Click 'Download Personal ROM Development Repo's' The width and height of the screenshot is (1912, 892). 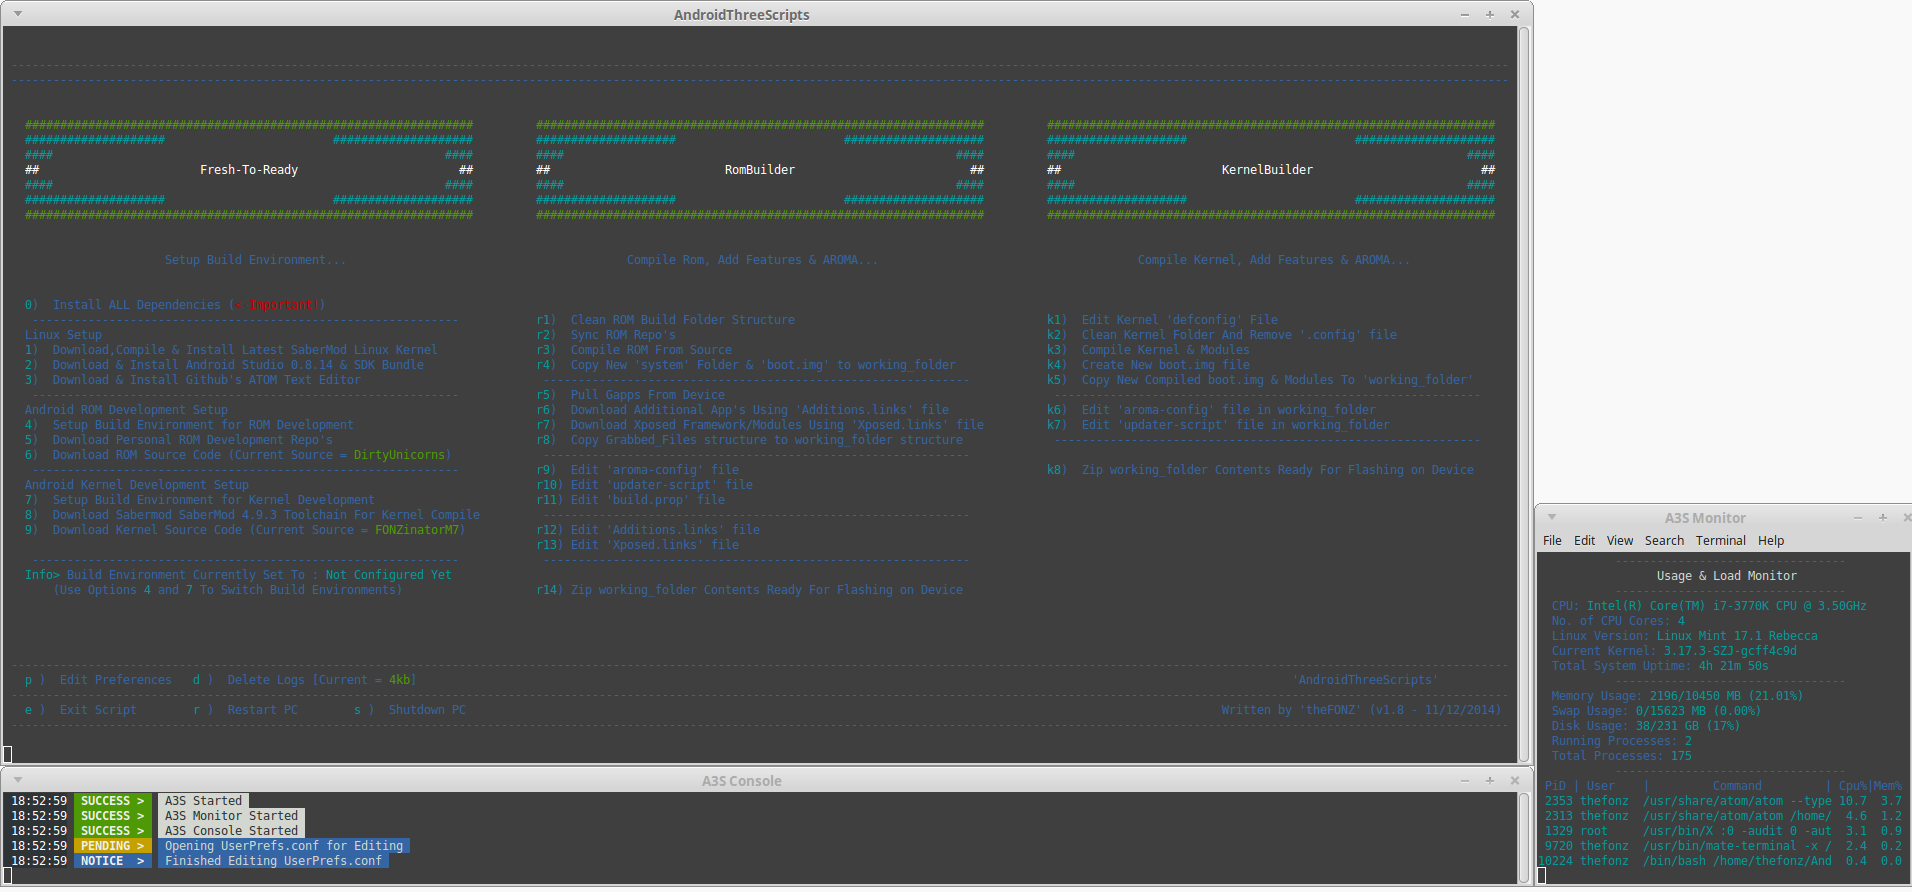(x=179, y=440)
